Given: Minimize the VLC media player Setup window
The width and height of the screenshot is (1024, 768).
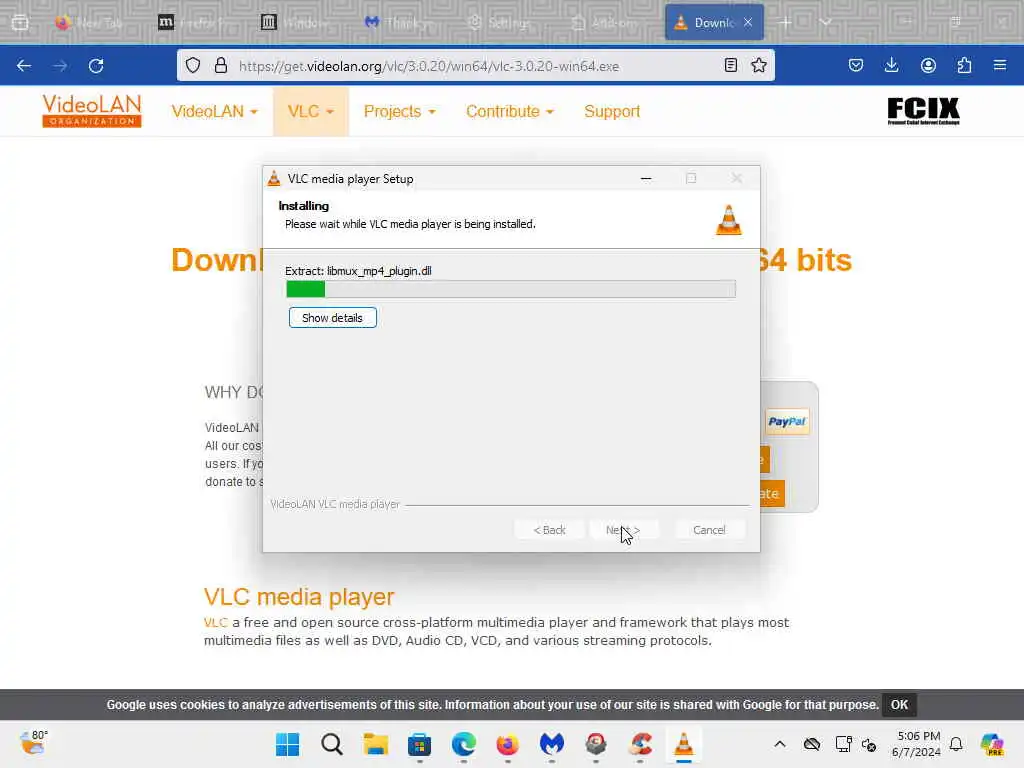Looking at the screenshot, I should [x=646, y=178].
